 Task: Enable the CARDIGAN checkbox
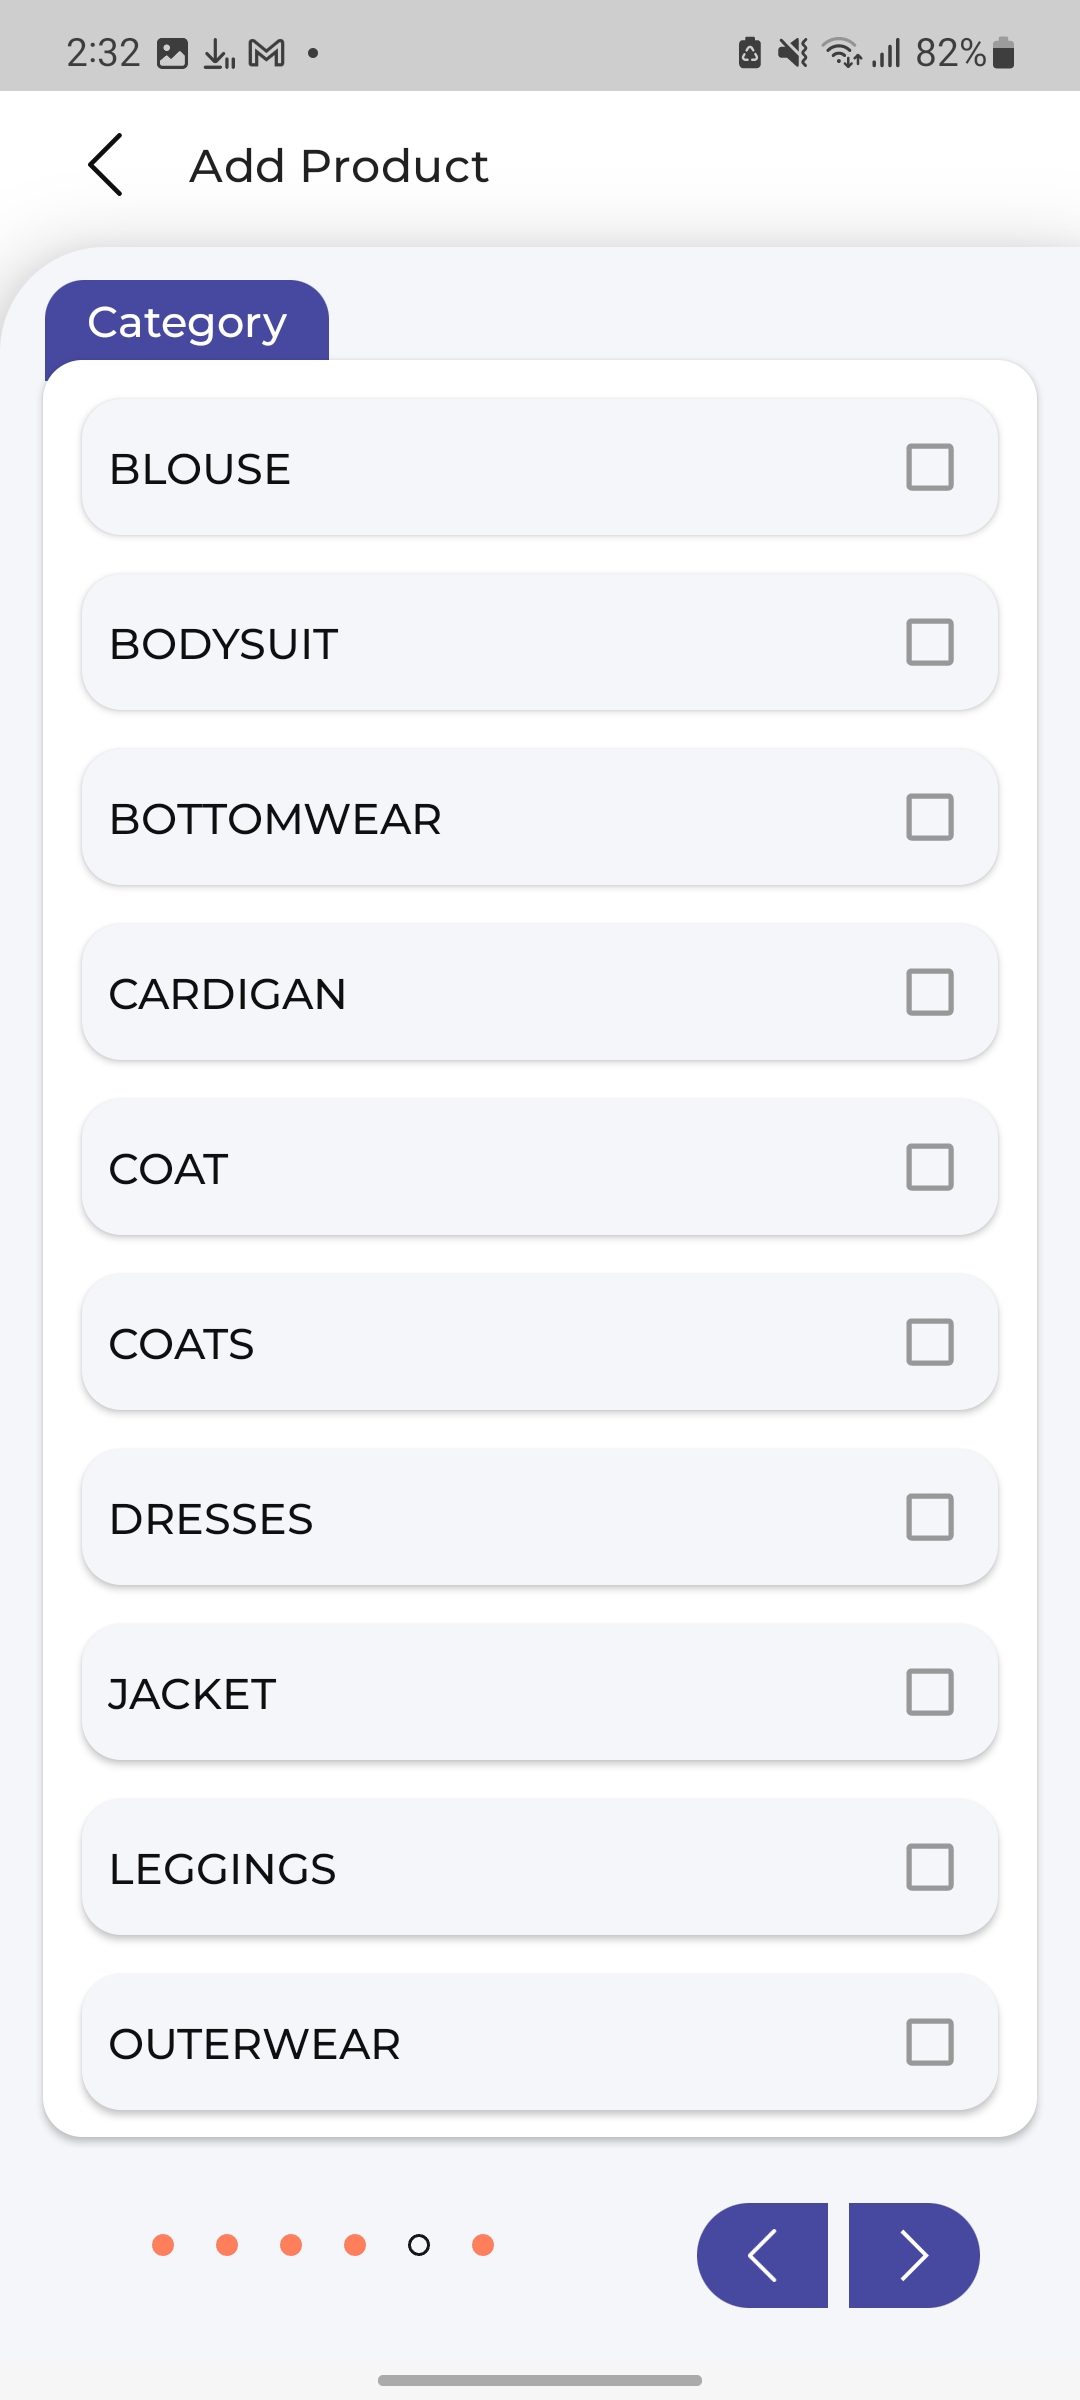click(x=929, y=992)
